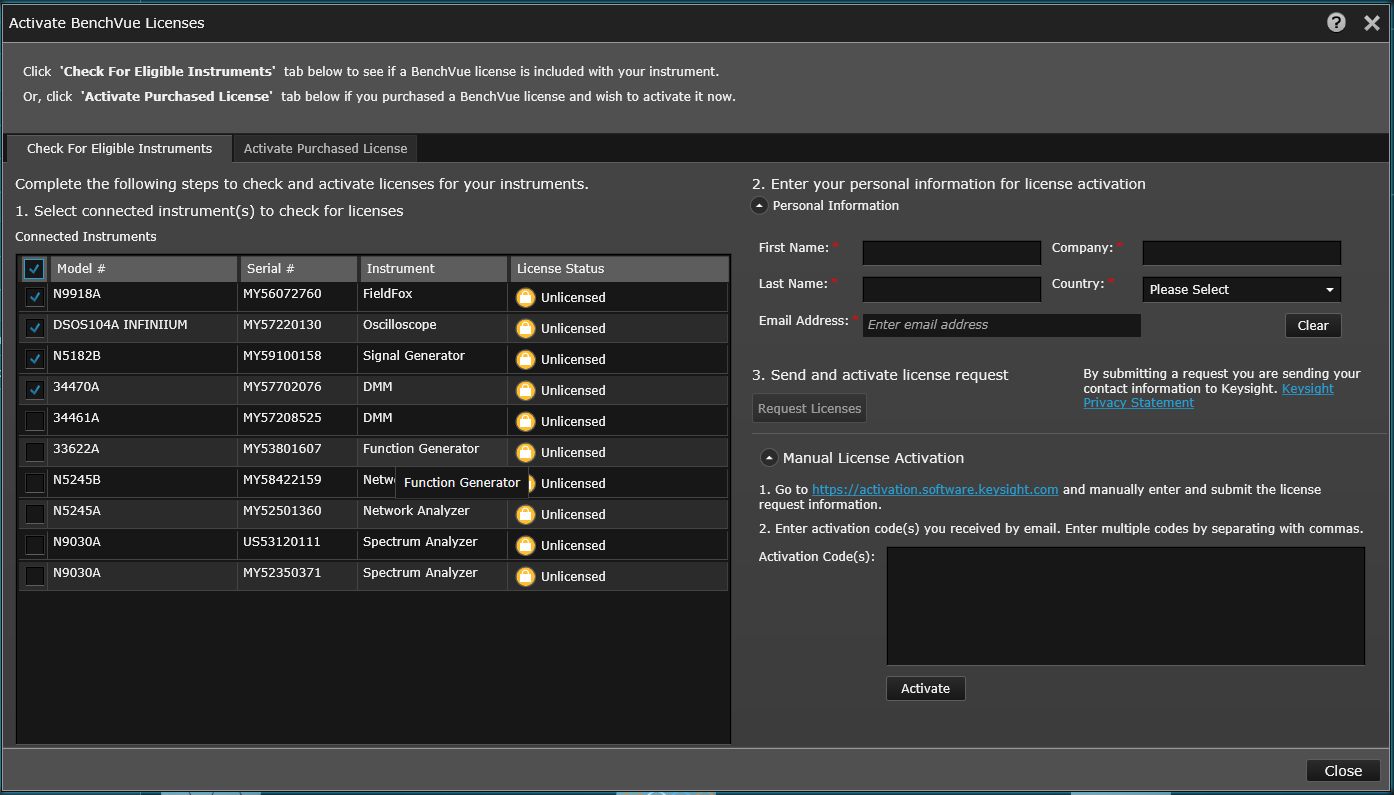Switch to Activate Purchased License tab
Viewport: 1394px width, 795px height.
tap(325, 149)
